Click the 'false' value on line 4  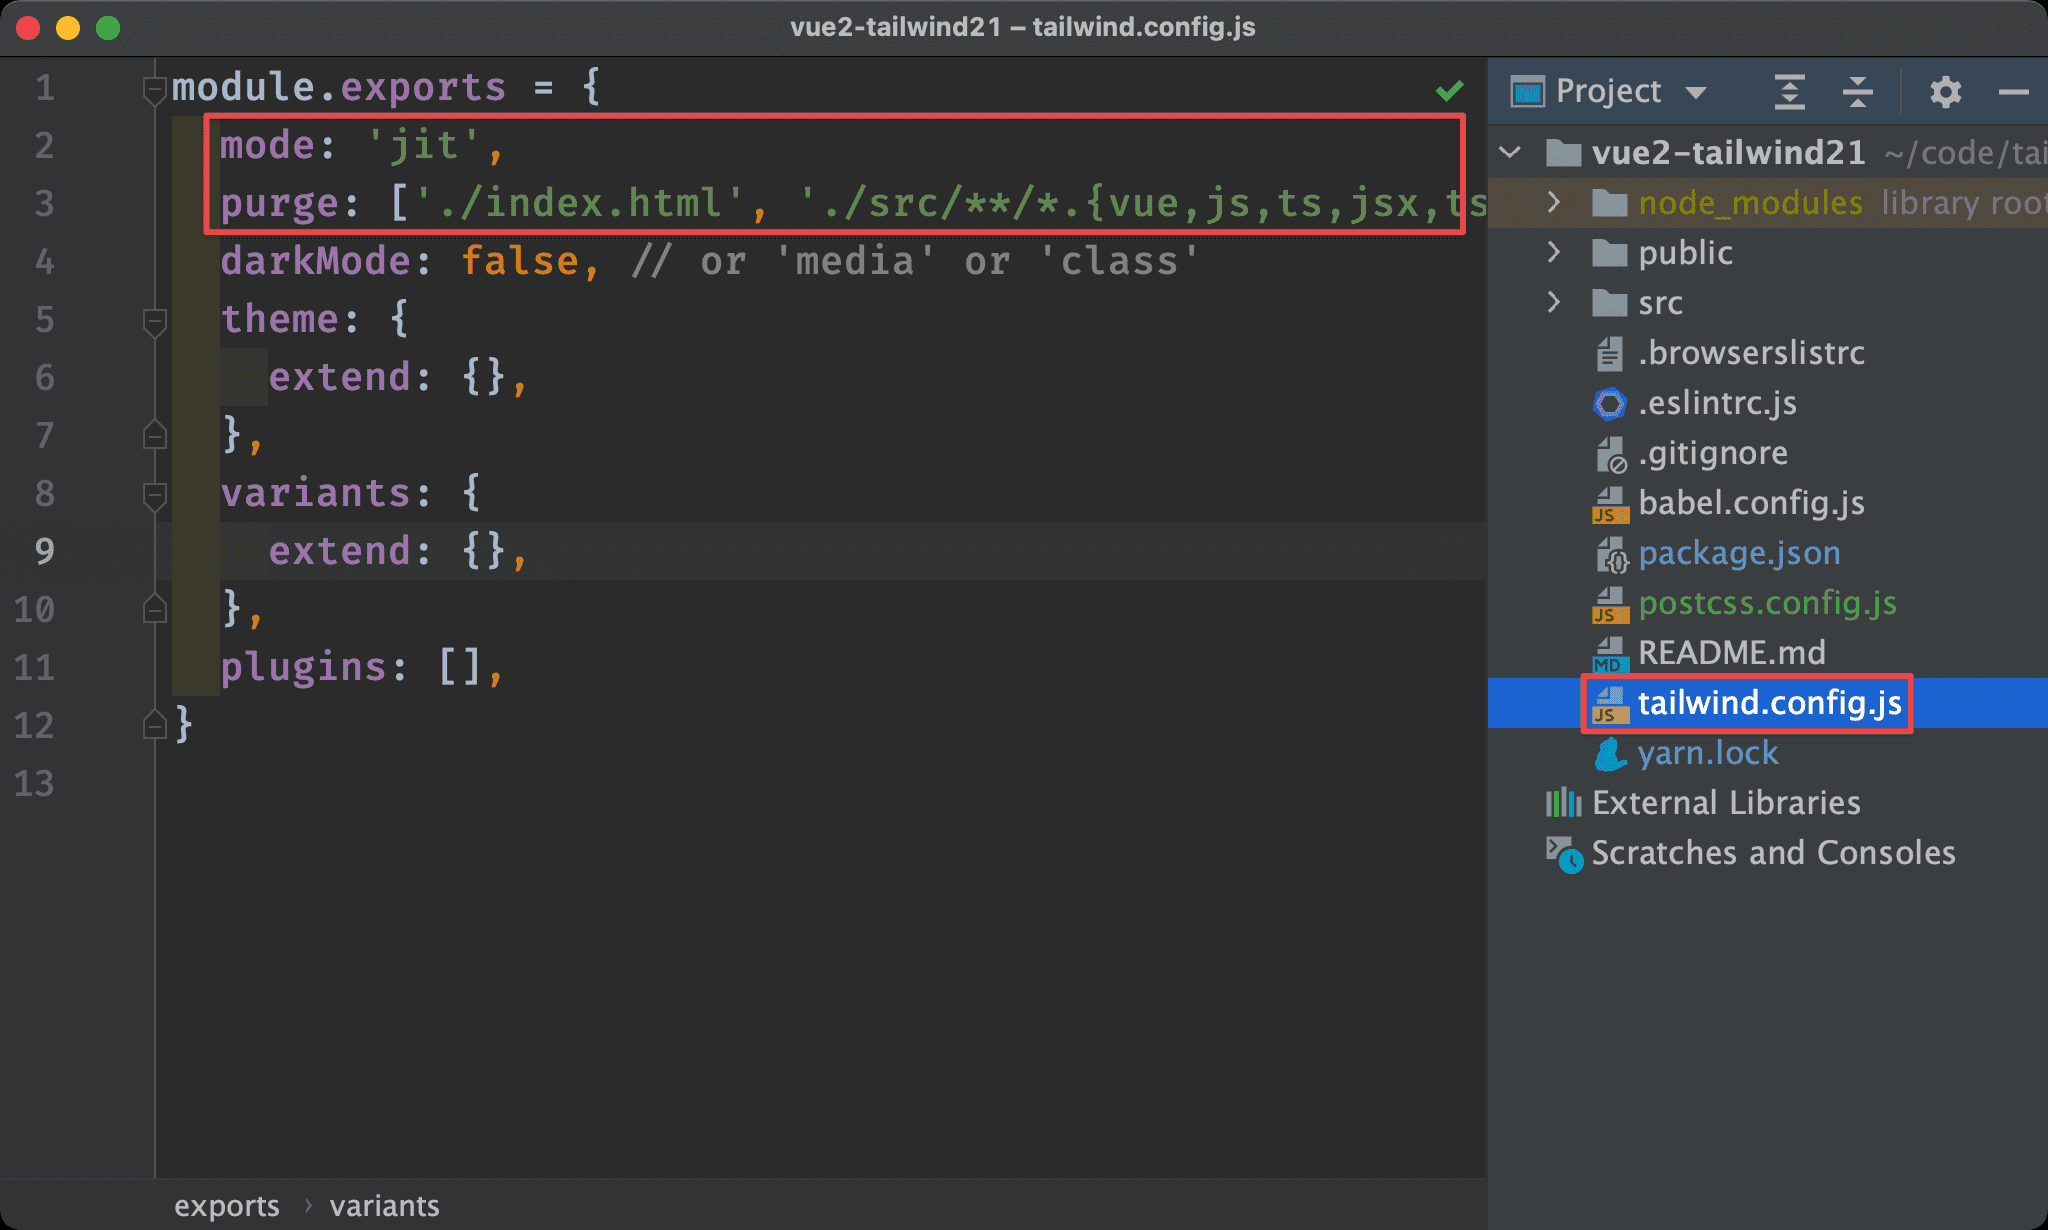coord(520,262)
